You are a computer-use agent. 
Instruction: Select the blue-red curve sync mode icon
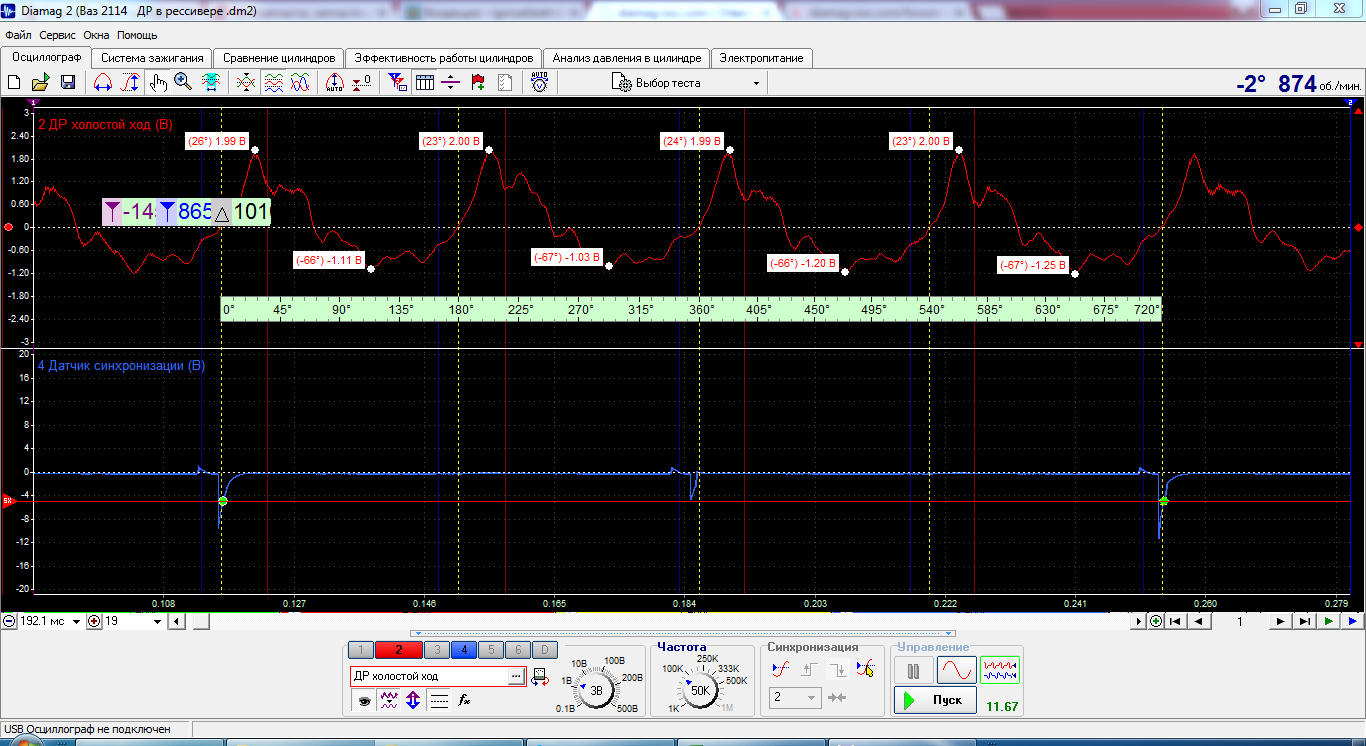(x=781, y=670)
